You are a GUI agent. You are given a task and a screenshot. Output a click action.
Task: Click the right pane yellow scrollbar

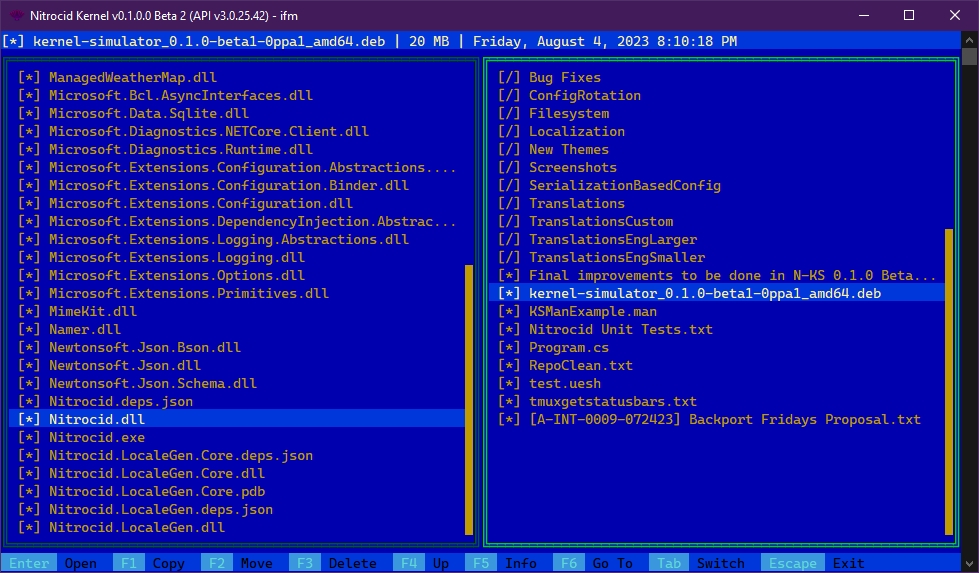point(949,380)
